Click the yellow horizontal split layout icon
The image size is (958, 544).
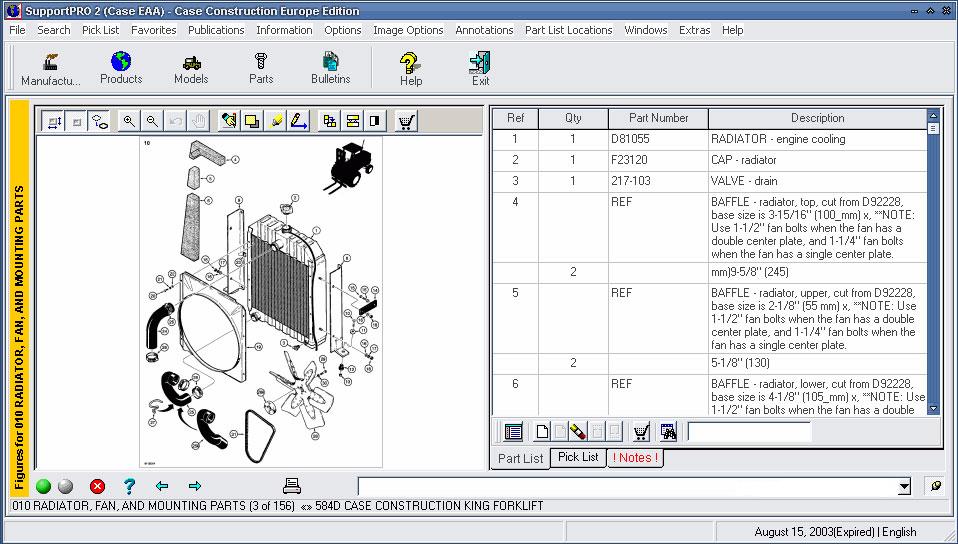point(353,122)
